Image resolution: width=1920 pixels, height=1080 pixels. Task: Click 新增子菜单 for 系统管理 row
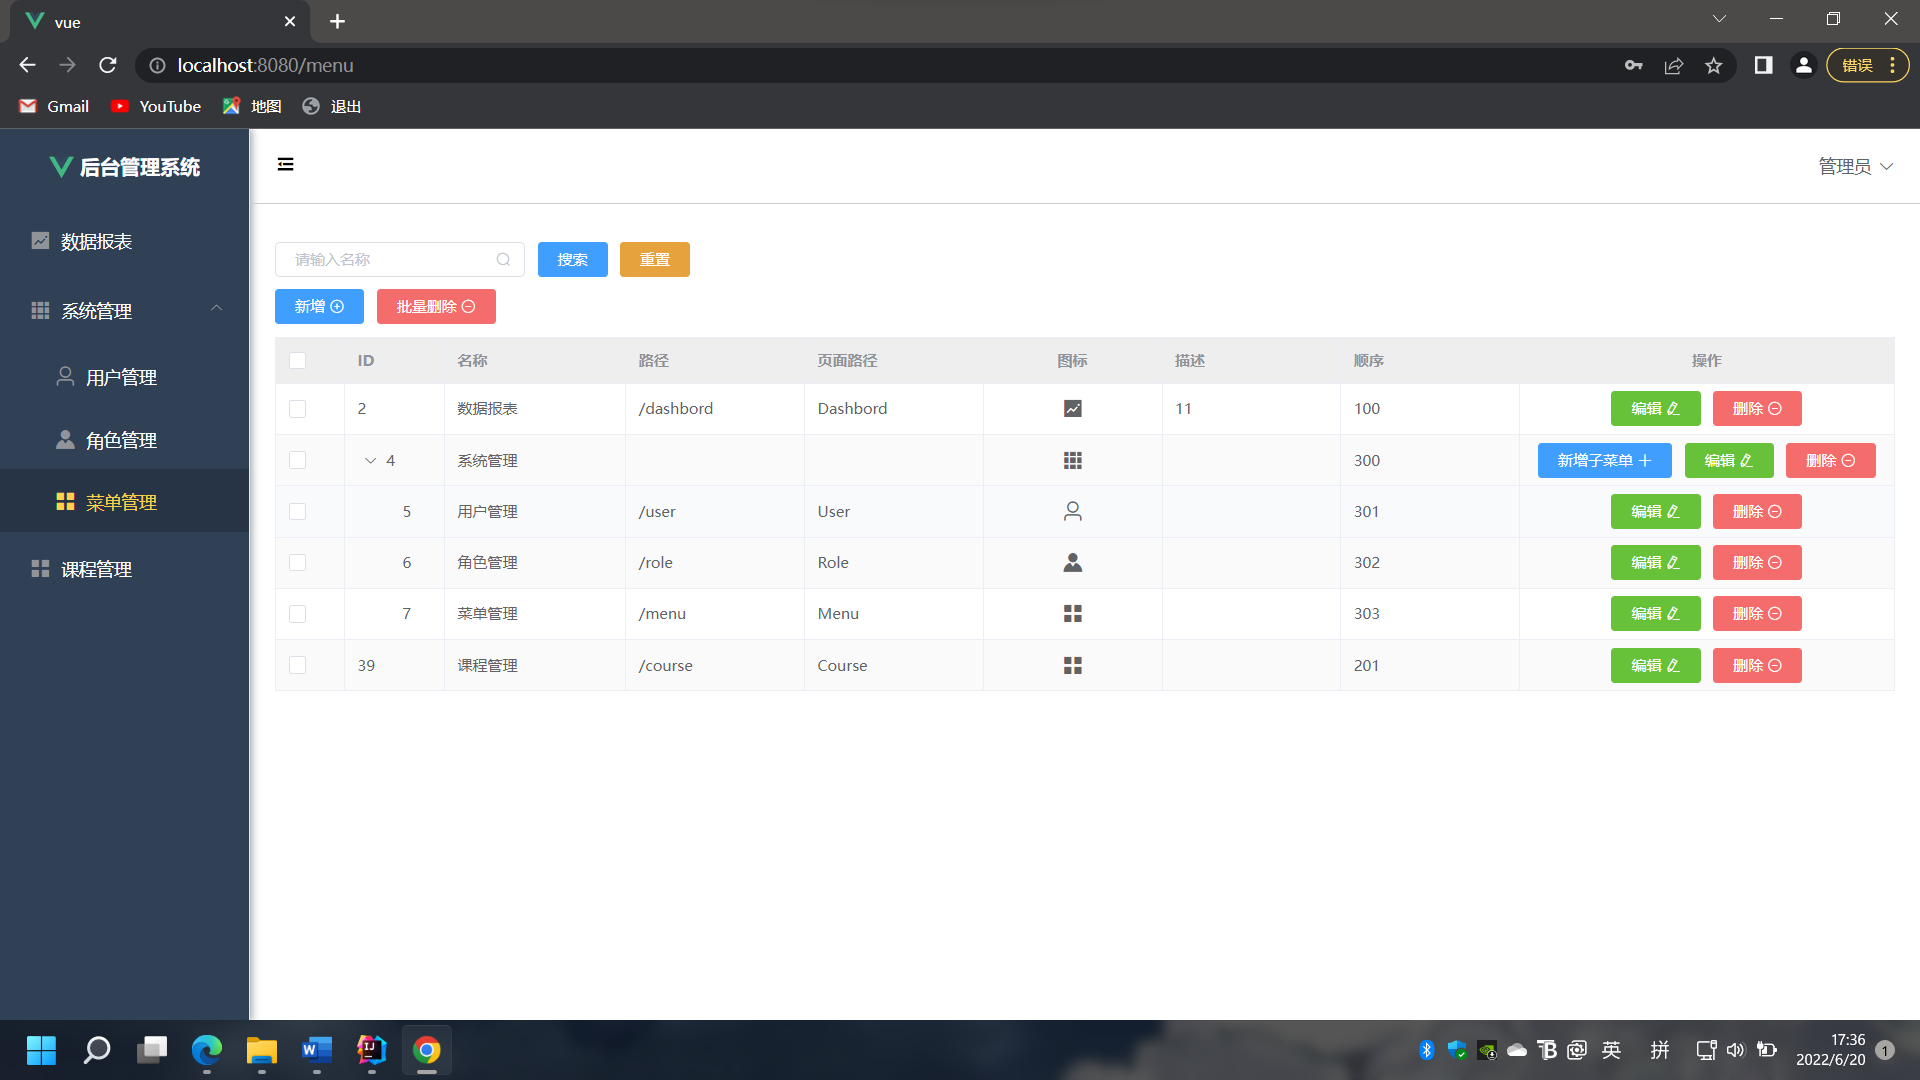pyautogui.click(x=1604, y=460)
